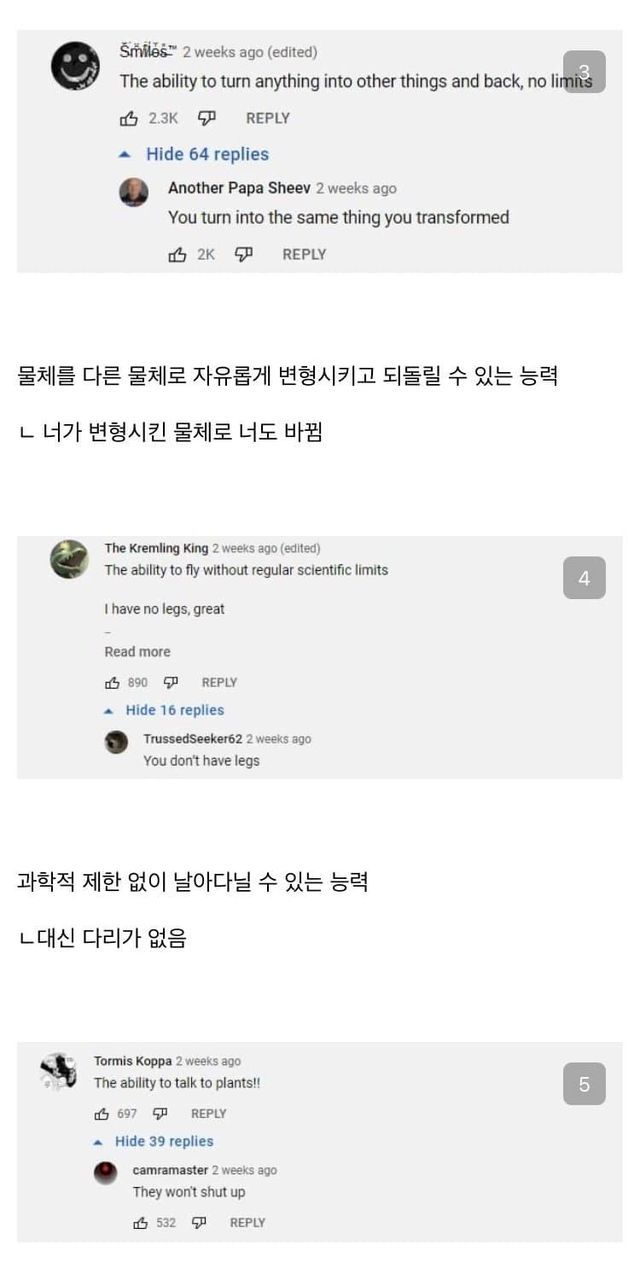Open Smiles smiley-face profile avatar
The image size is (640, 1280).
point(76,68)
